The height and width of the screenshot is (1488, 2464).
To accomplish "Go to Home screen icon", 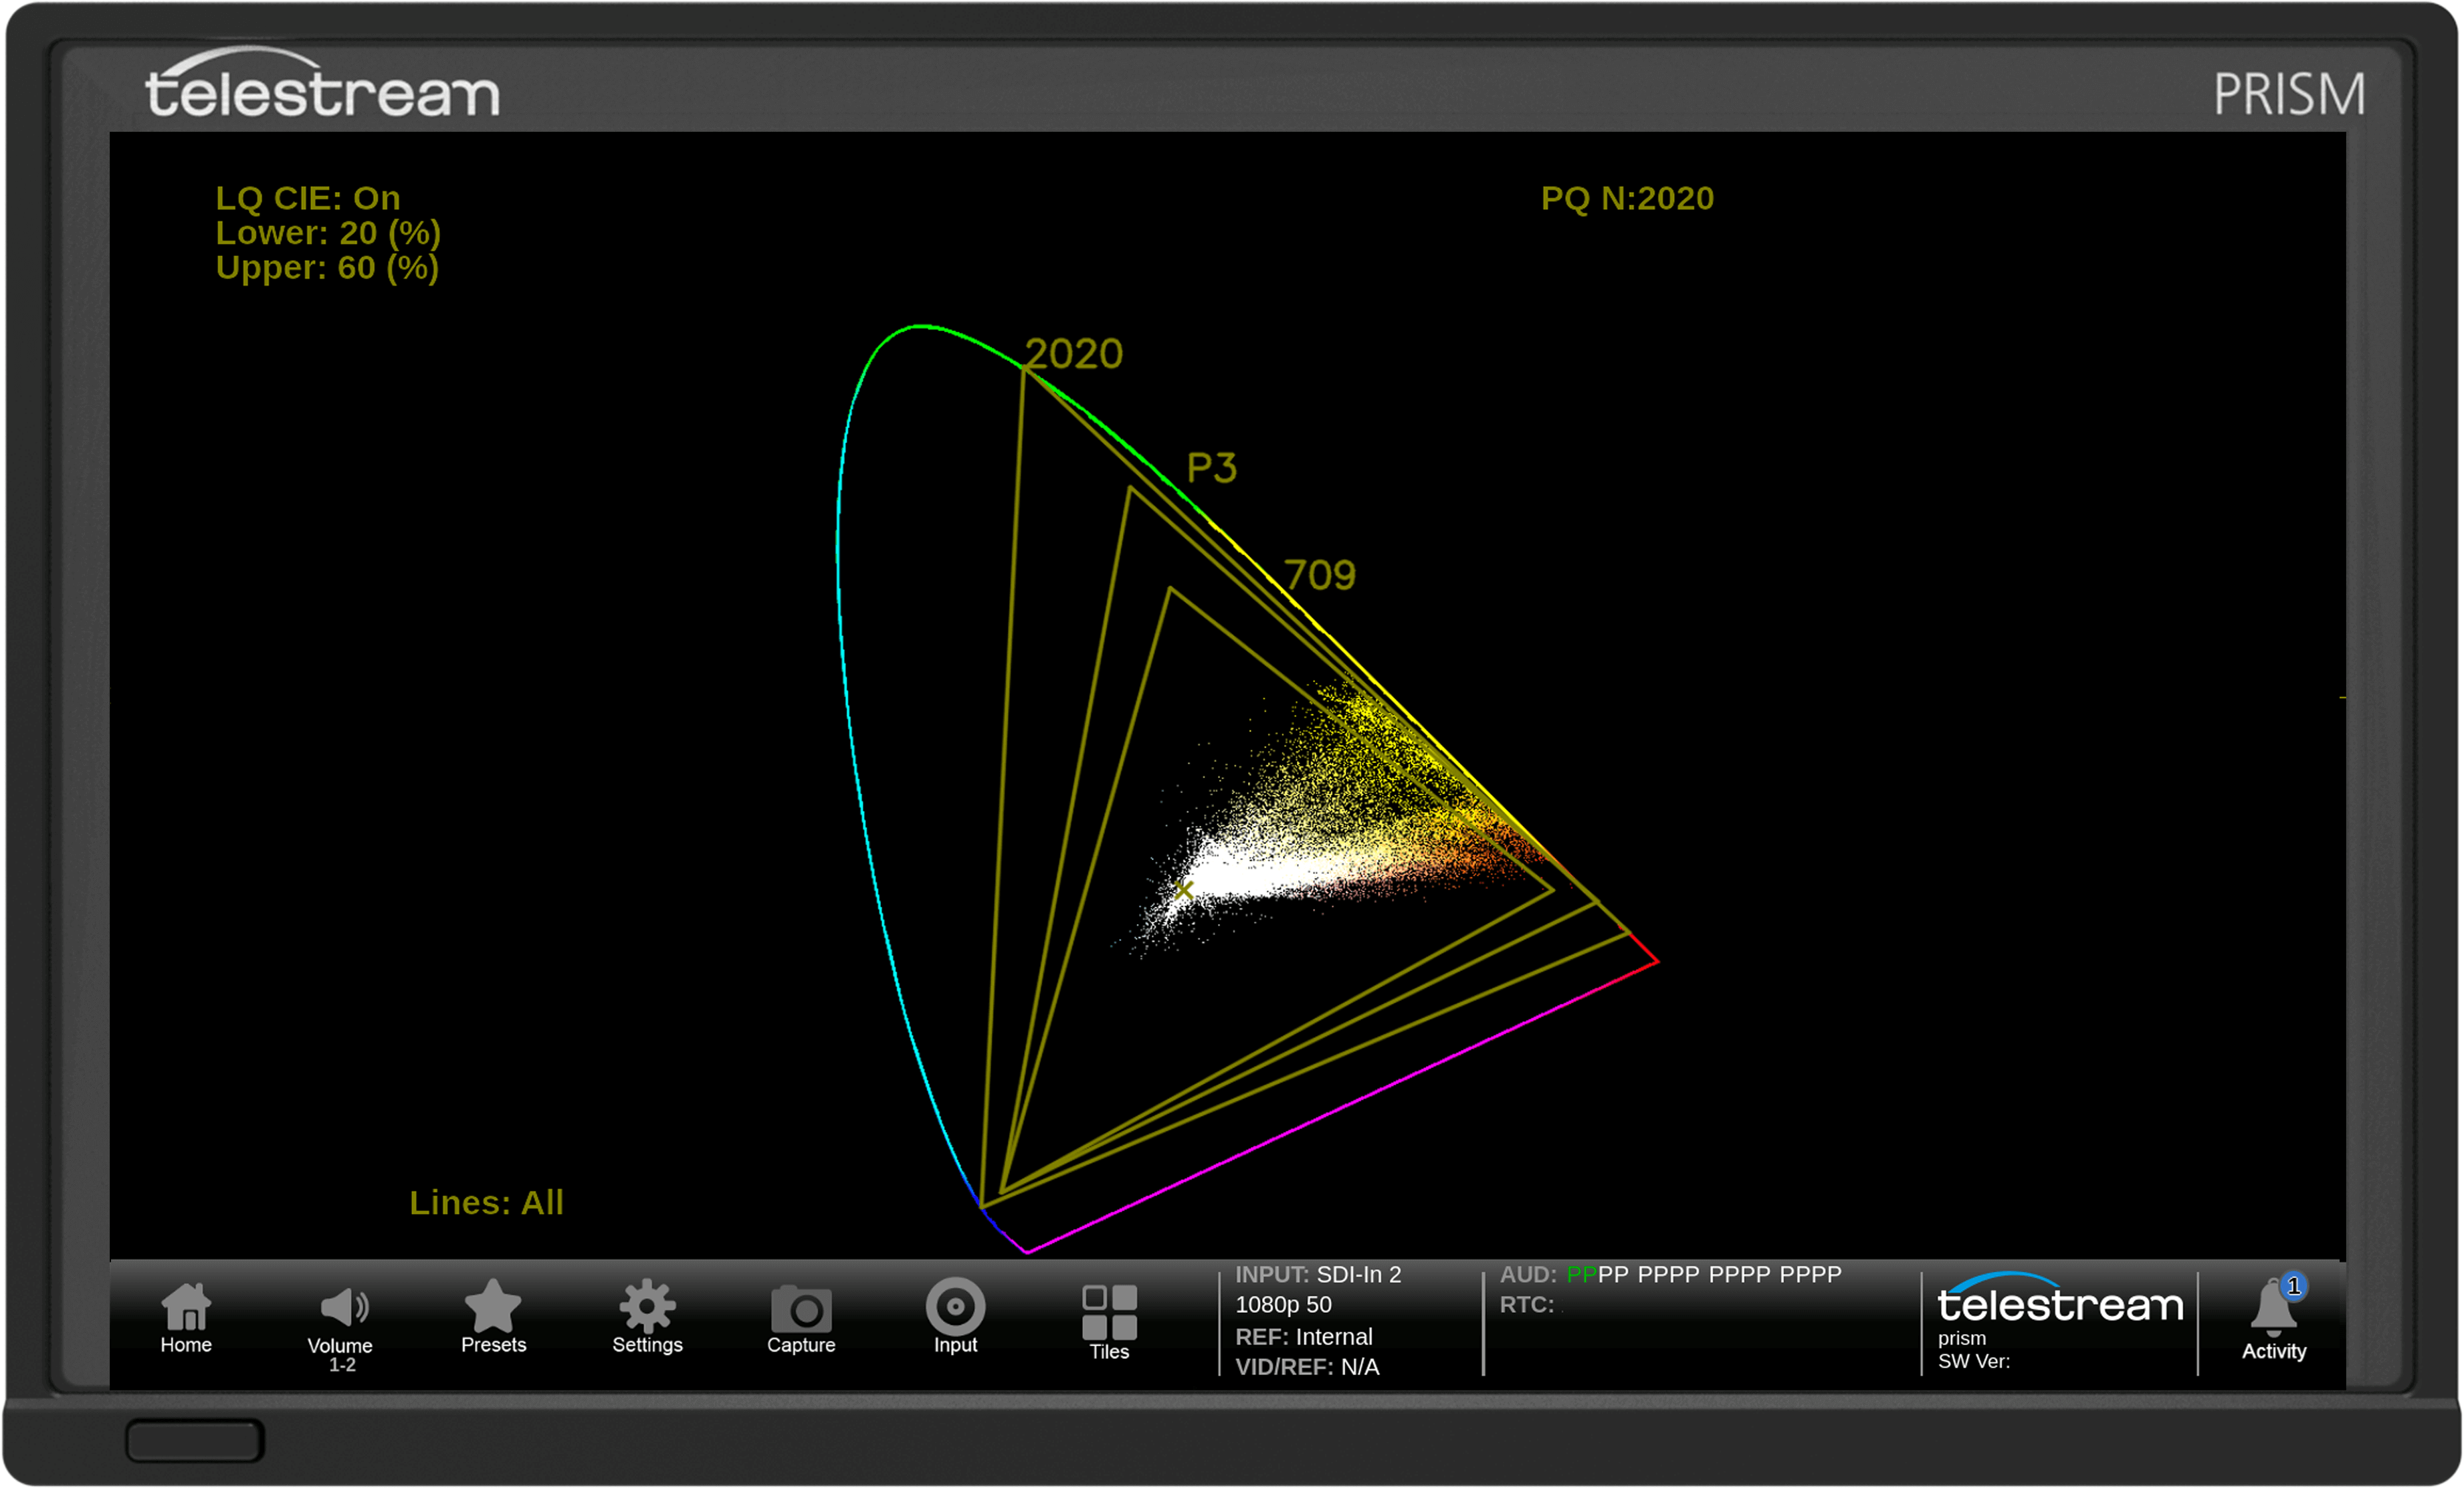I will pos(186,1319).
